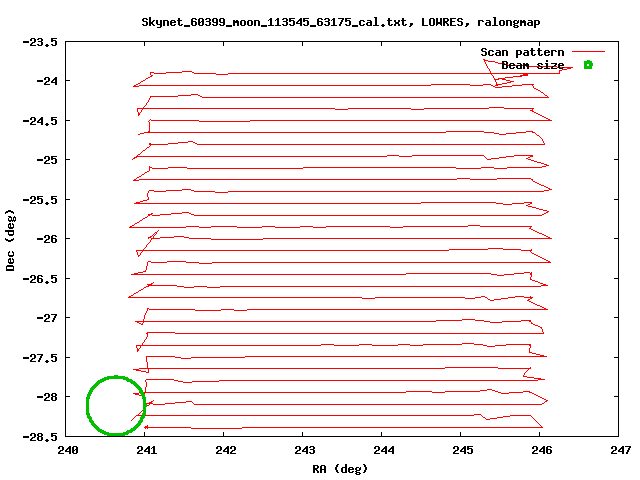This screenshot has width=640, height=480.
Task: Click the y-axis tick label -27.5
Action: (x=40, y=358)
